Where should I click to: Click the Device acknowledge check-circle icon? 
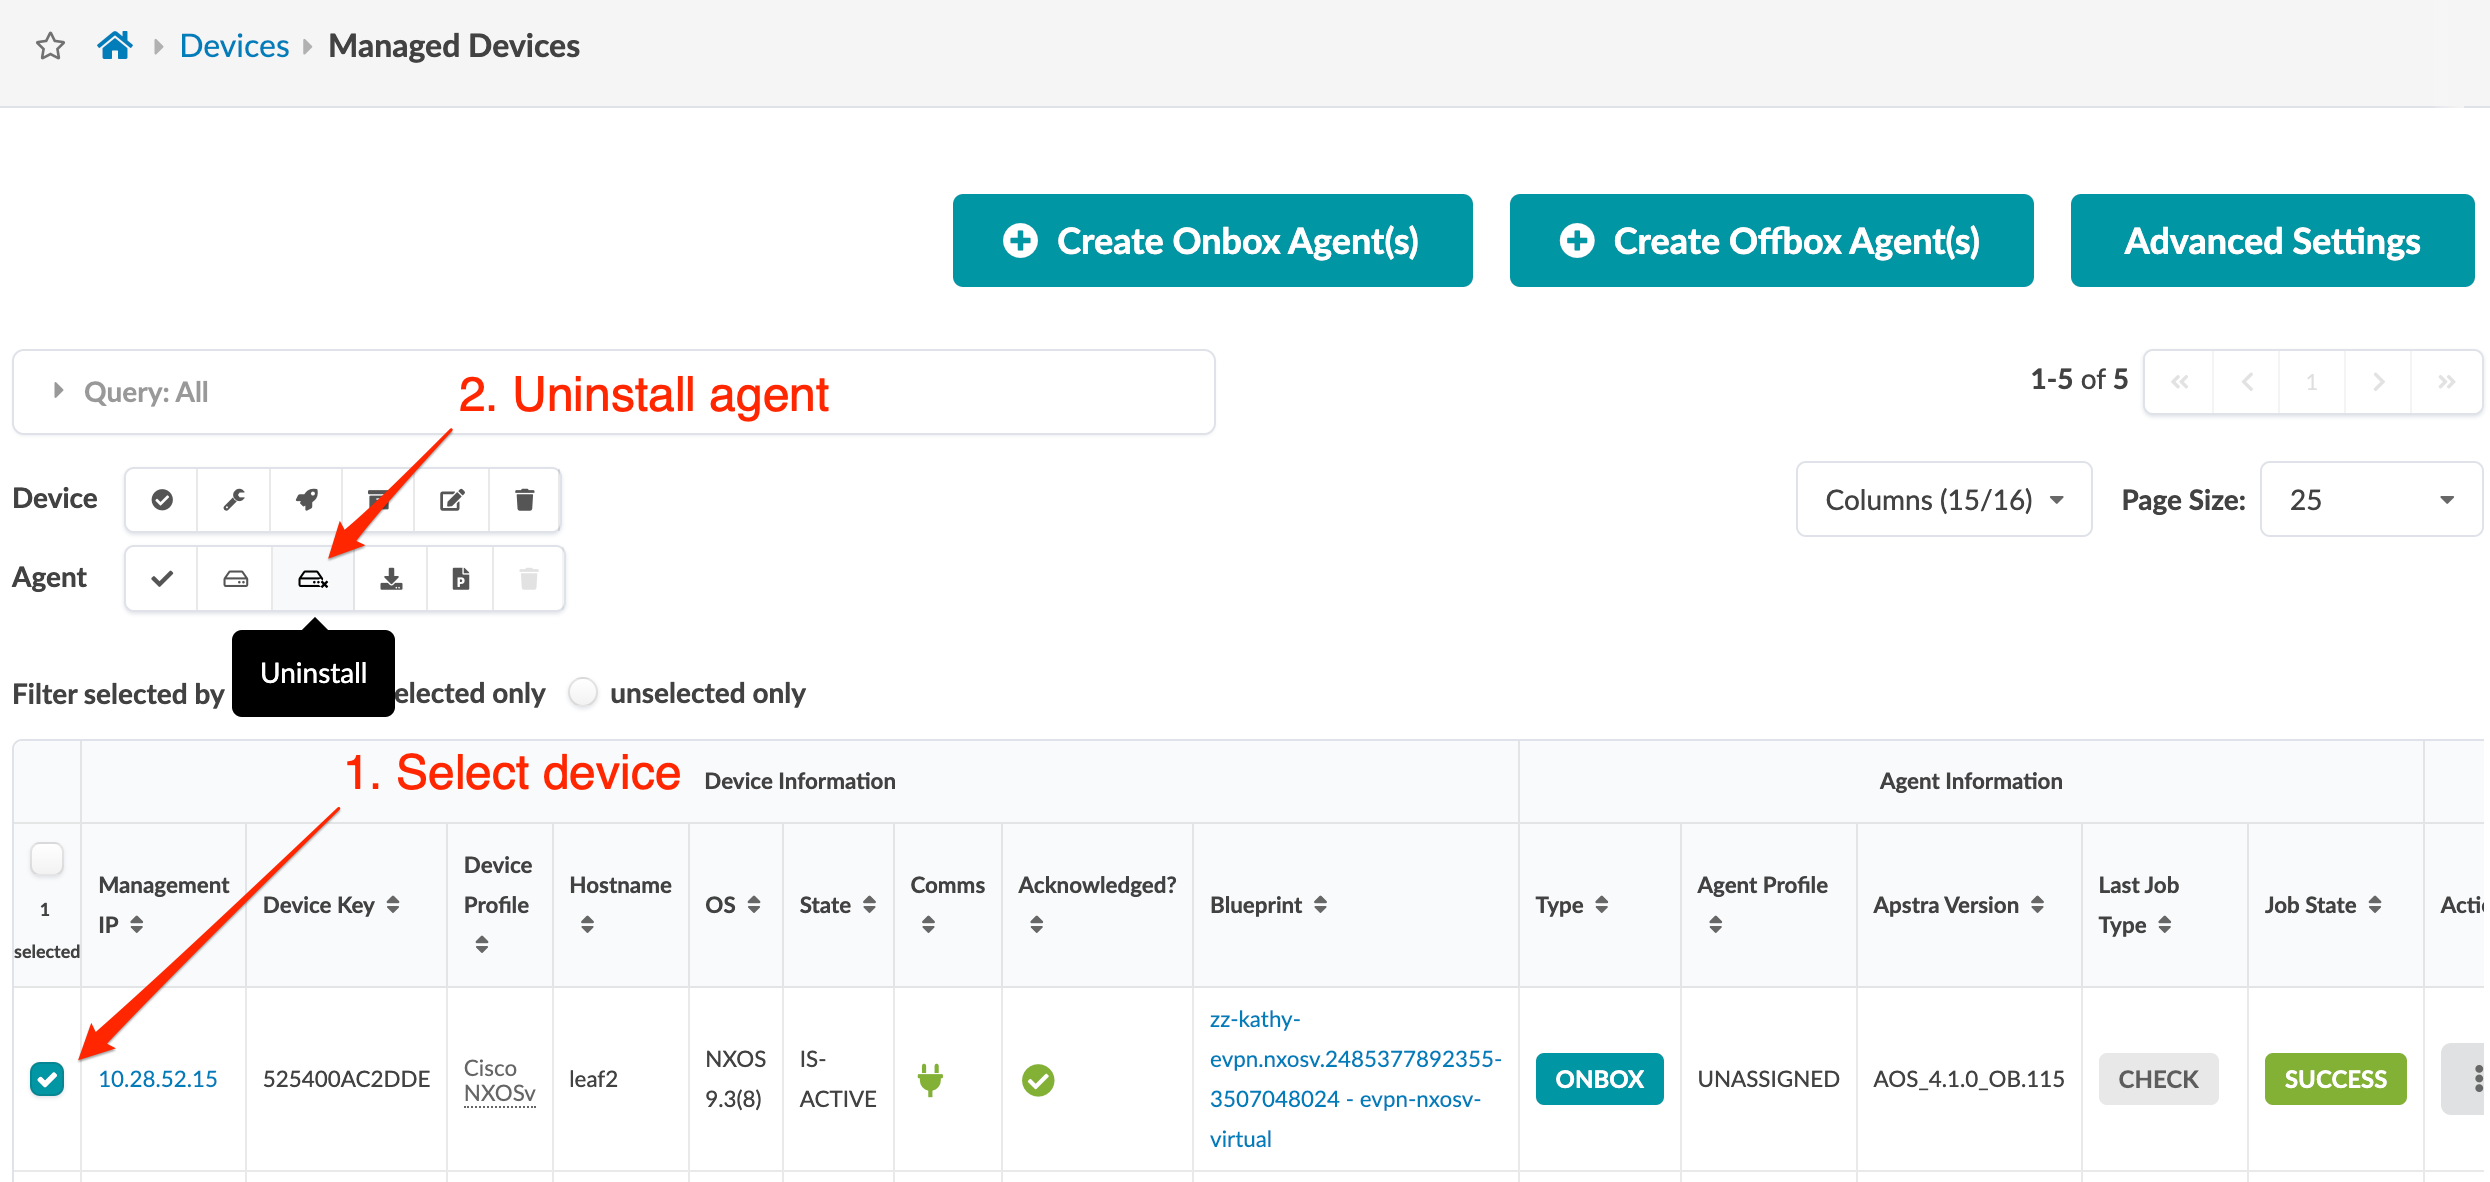point(162,499)
